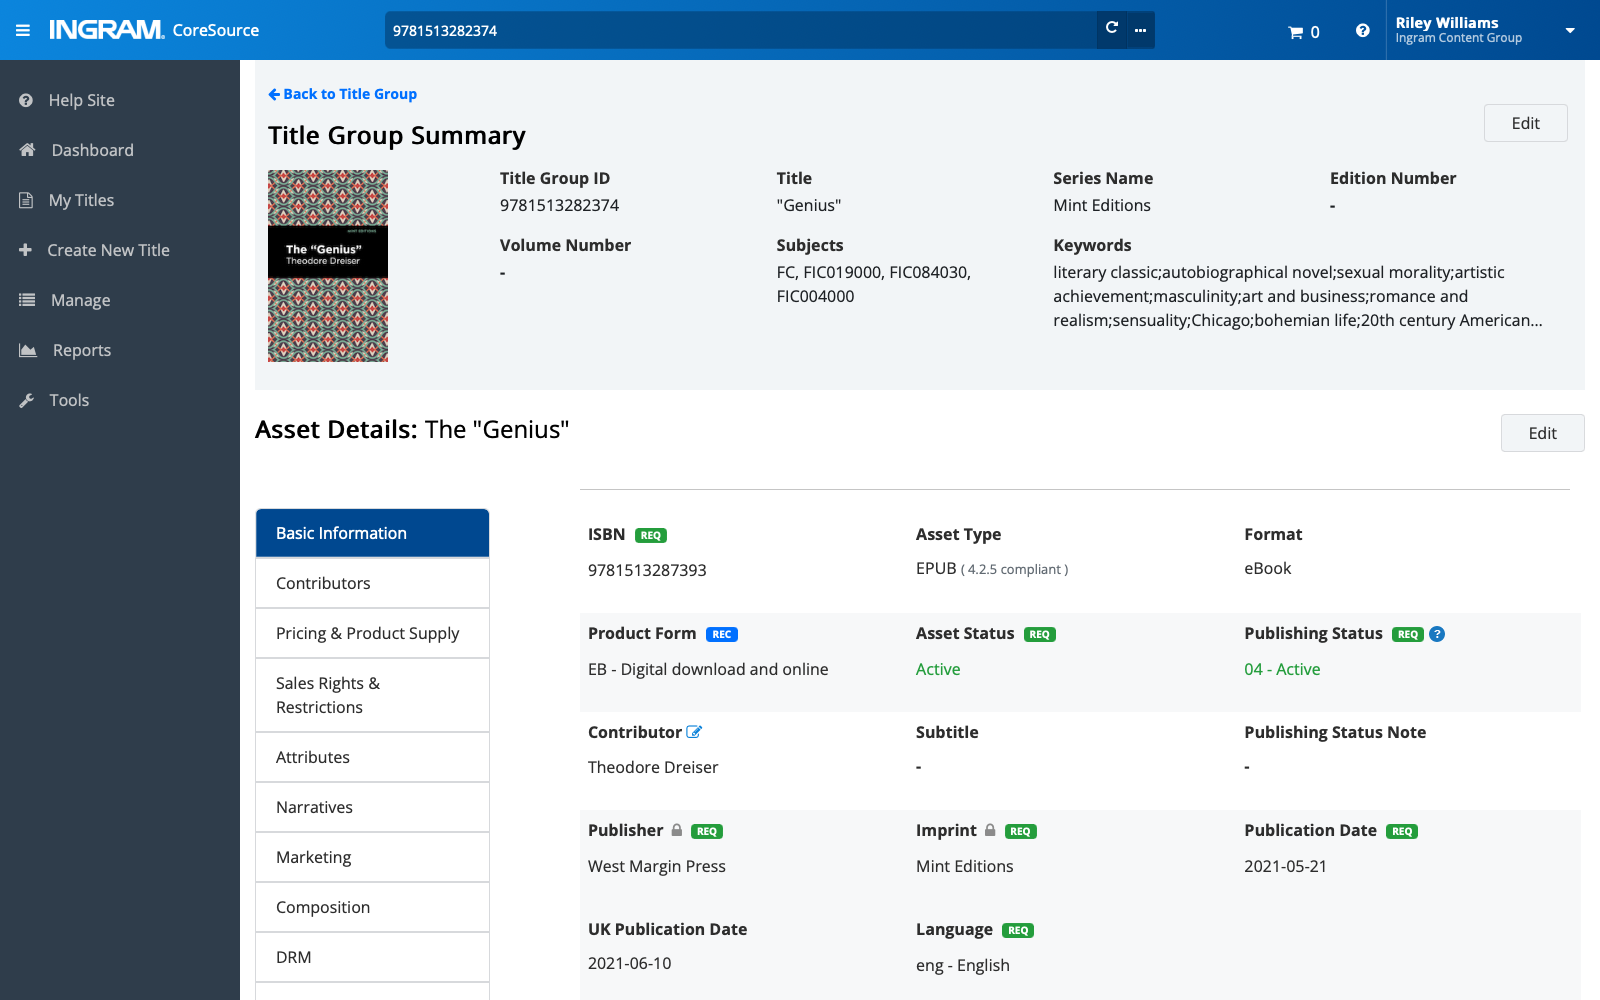Open Create New Title in sidebar
The height and width of the screenshot is (1000, 1600).
click(108, 250)
